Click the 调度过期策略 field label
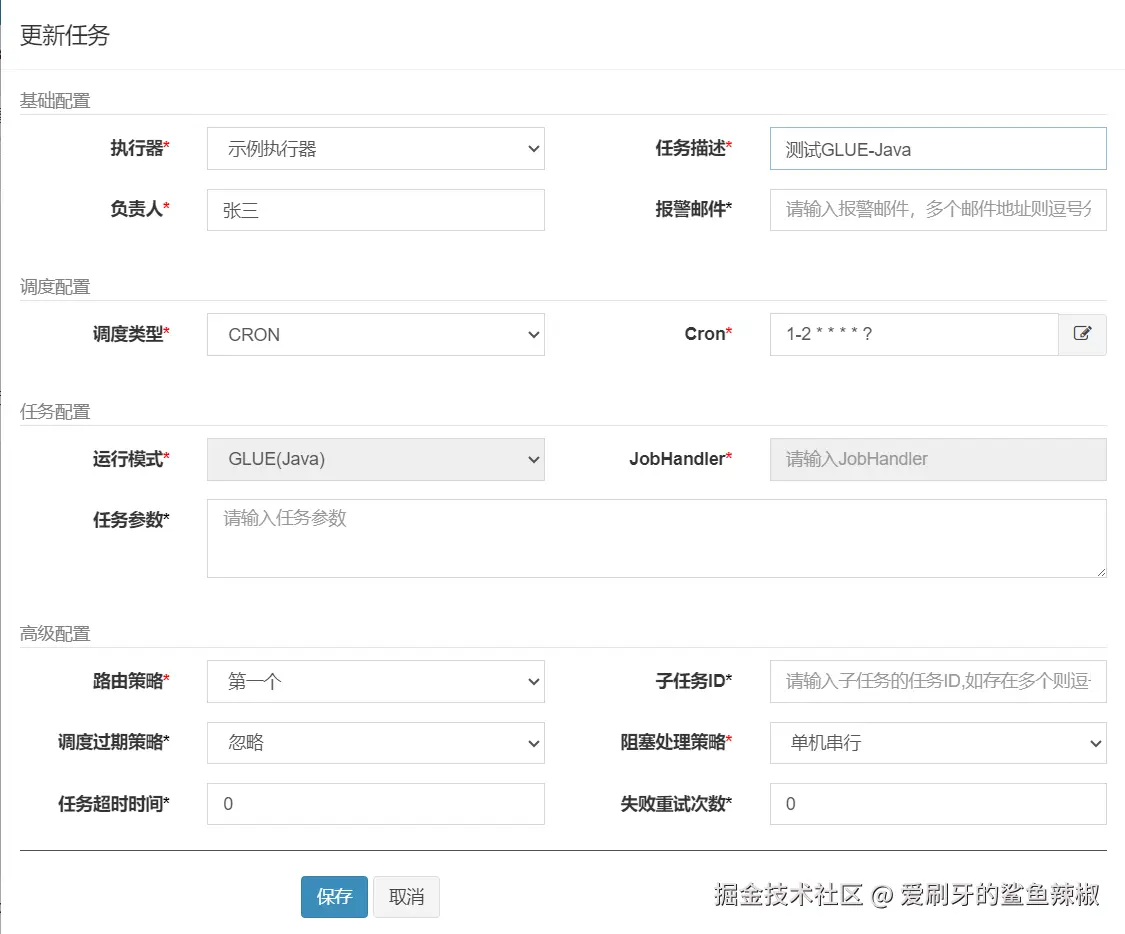 [114, 742]
